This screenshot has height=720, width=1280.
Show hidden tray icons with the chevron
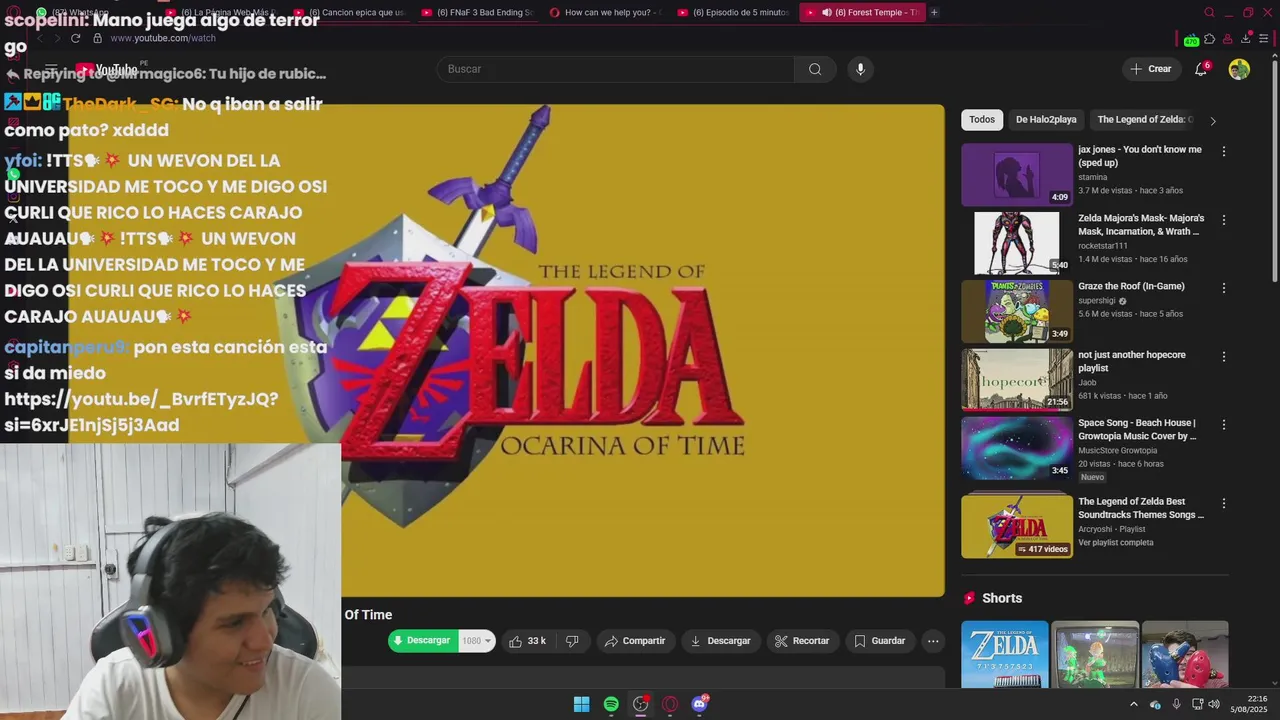tap(1133, 704)
